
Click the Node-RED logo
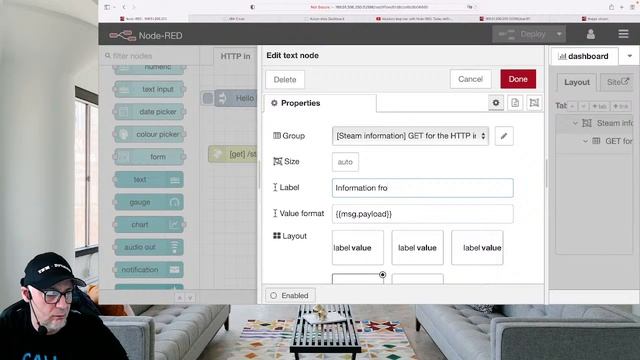click(146, 36)
